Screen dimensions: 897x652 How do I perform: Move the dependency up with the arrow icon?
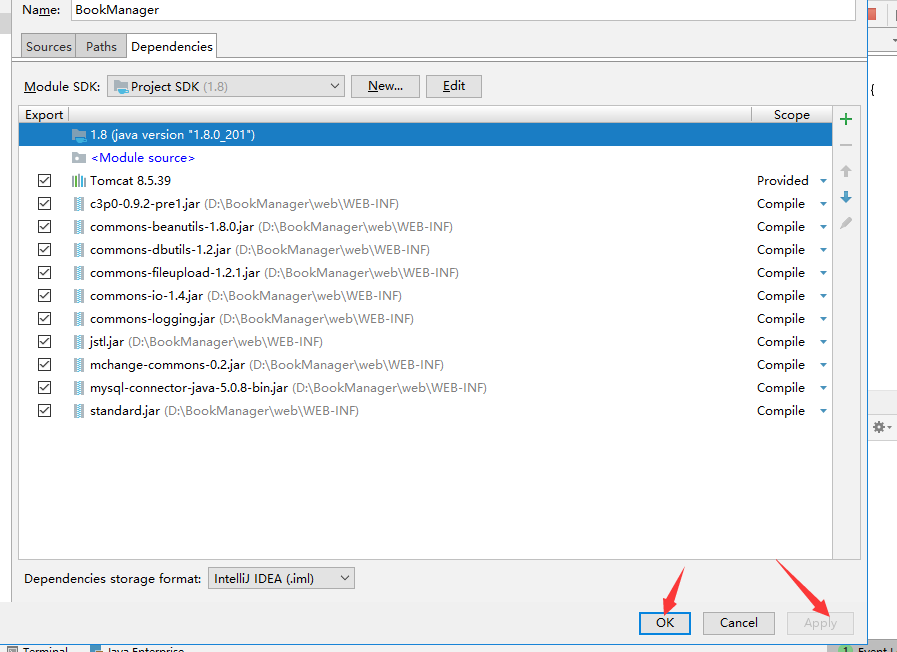(846, 171)
